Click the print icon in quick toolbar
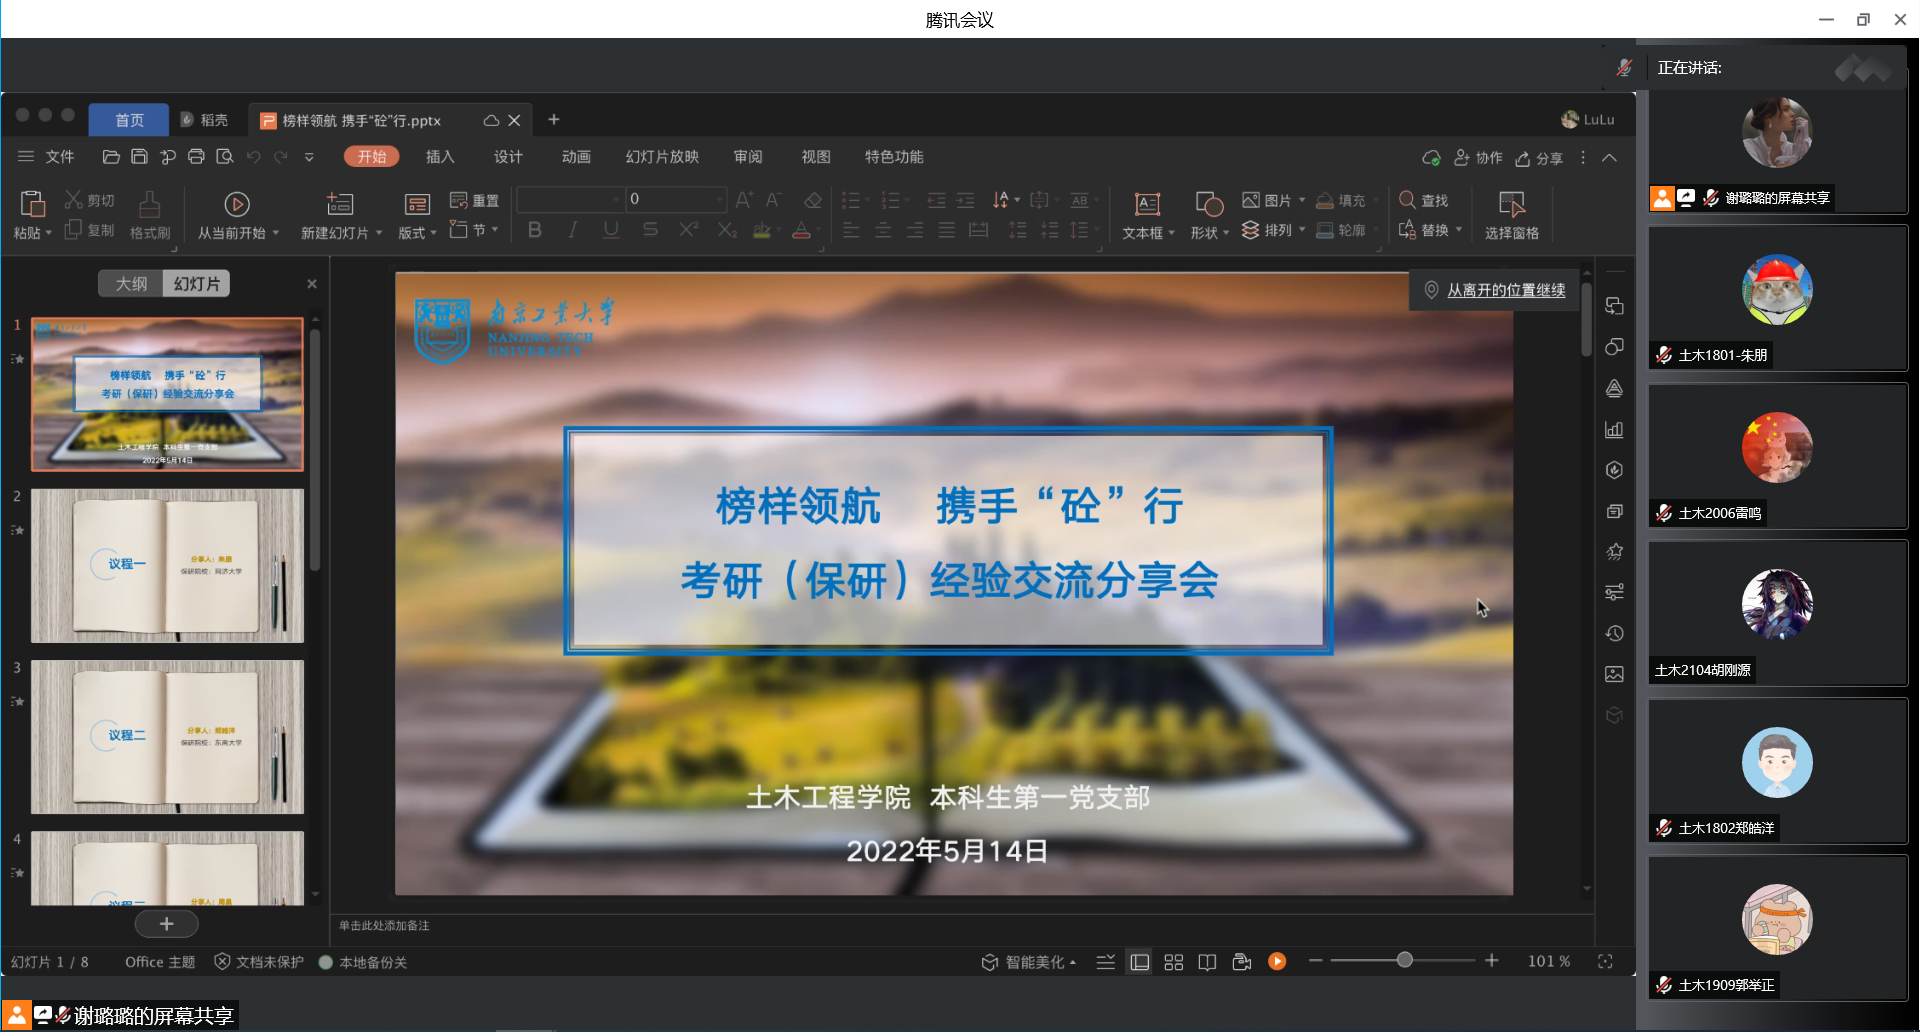Screen dimensions: 1920x1032 coord(196,157)
